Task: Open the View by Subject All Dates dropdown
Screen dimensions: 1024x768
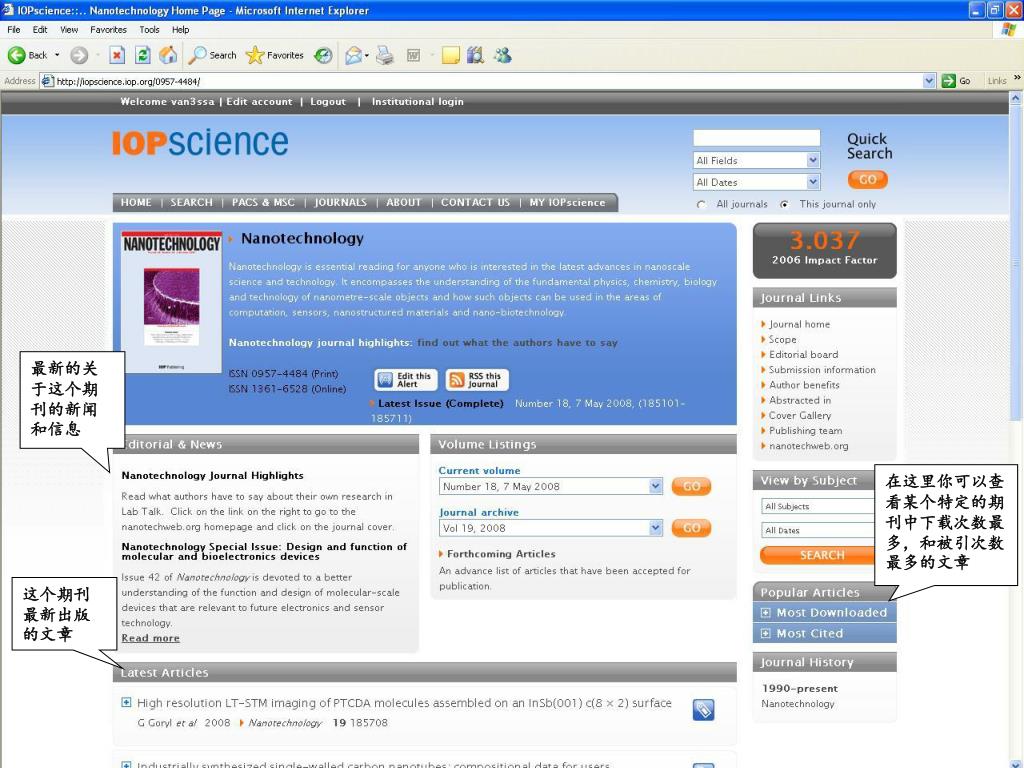Action: 818,530
